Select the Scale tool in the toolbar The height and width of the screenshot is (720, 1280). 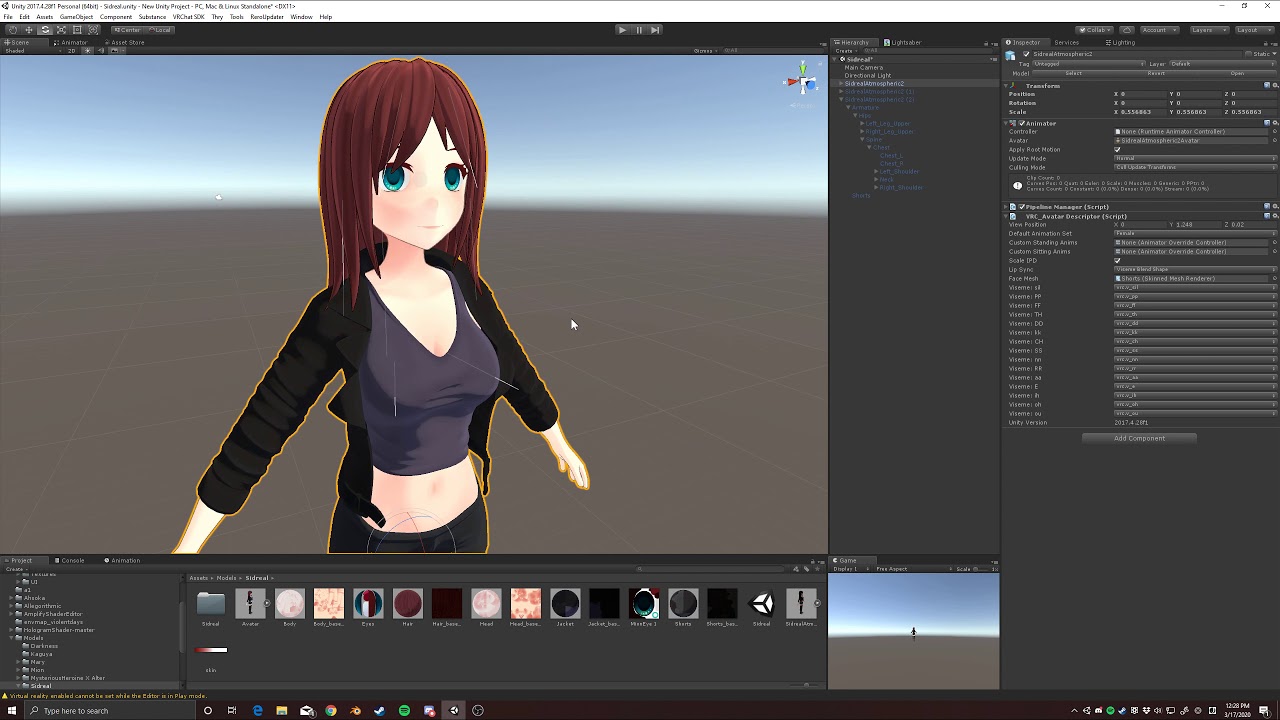pos(61,30)
